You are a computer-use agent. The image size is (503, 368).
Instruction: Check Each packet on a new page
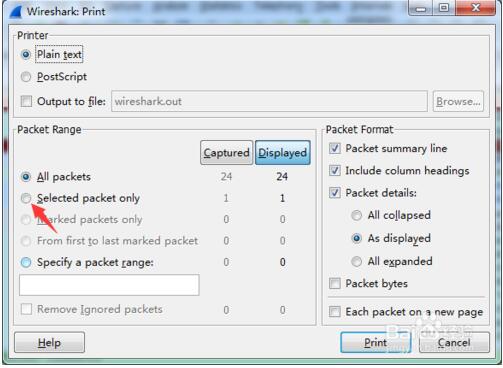click(x=335, y=312)
